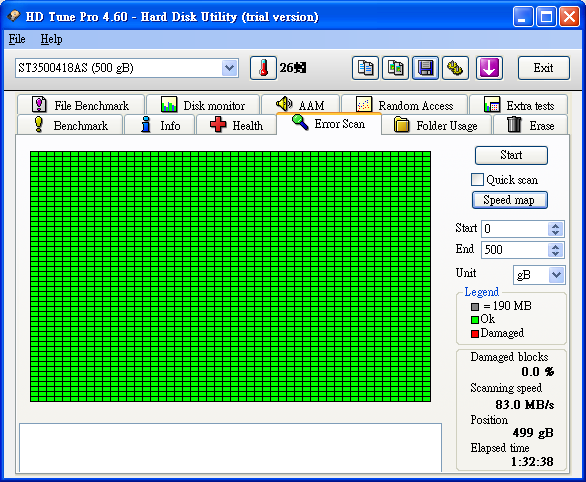Select the Error Scan tab

(329, 123)
